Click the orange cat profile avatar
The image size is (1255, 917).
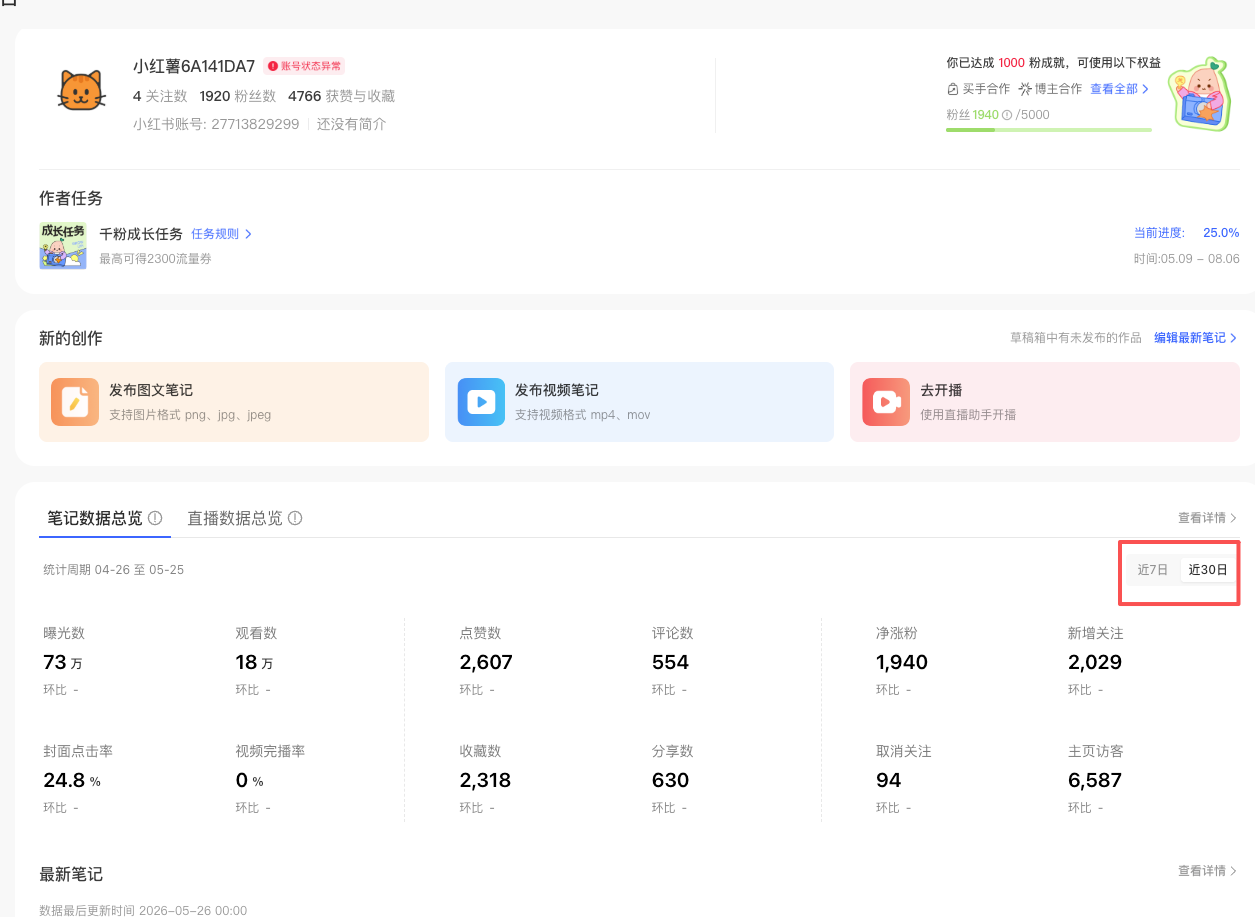[82, 91]
